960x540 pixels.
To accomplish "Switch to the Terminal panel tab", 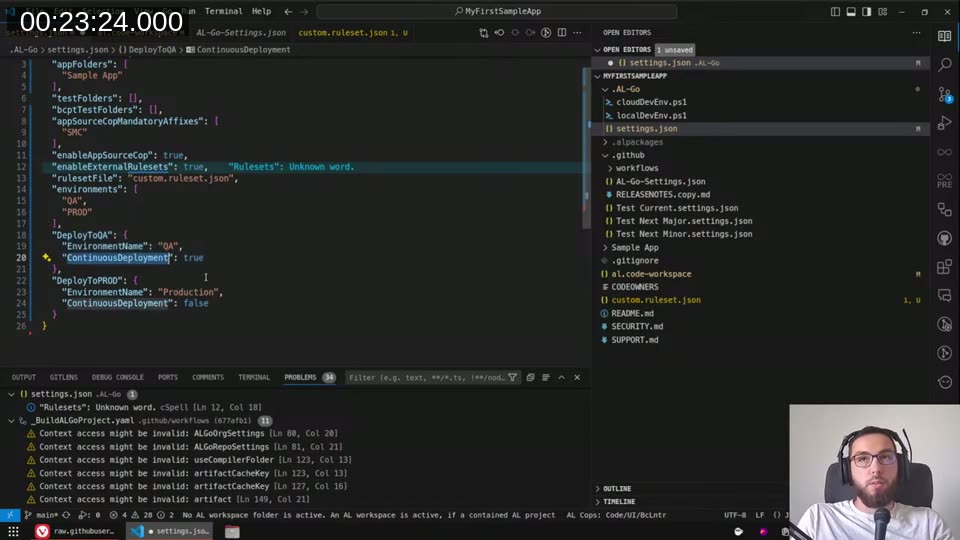I will click(x=254, y=377).
